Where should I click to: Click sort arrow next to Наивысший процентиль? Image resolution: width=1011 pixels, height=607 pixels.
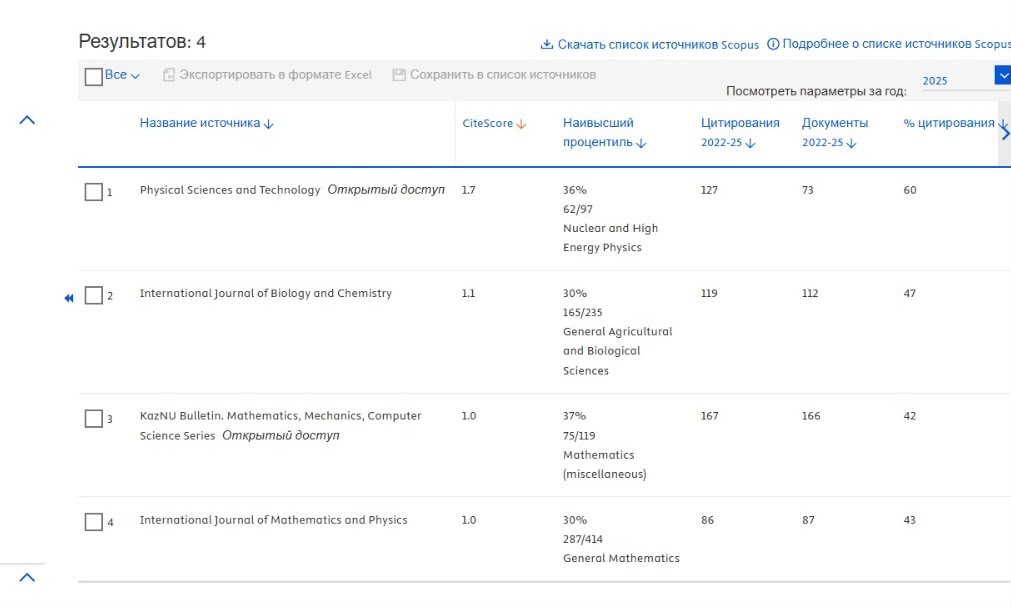coord(641,143)
